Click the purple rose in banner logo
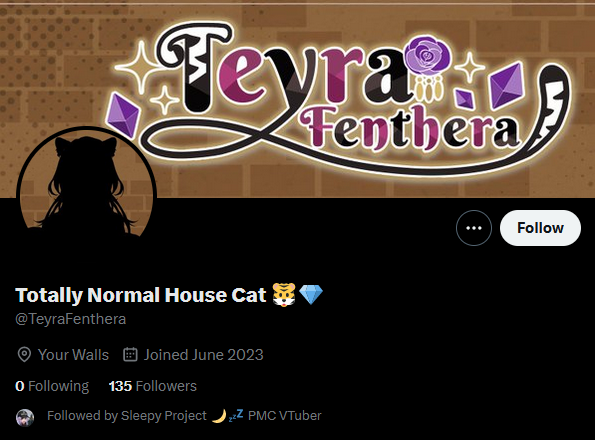The image size is (595, 440). coord(428,55)
